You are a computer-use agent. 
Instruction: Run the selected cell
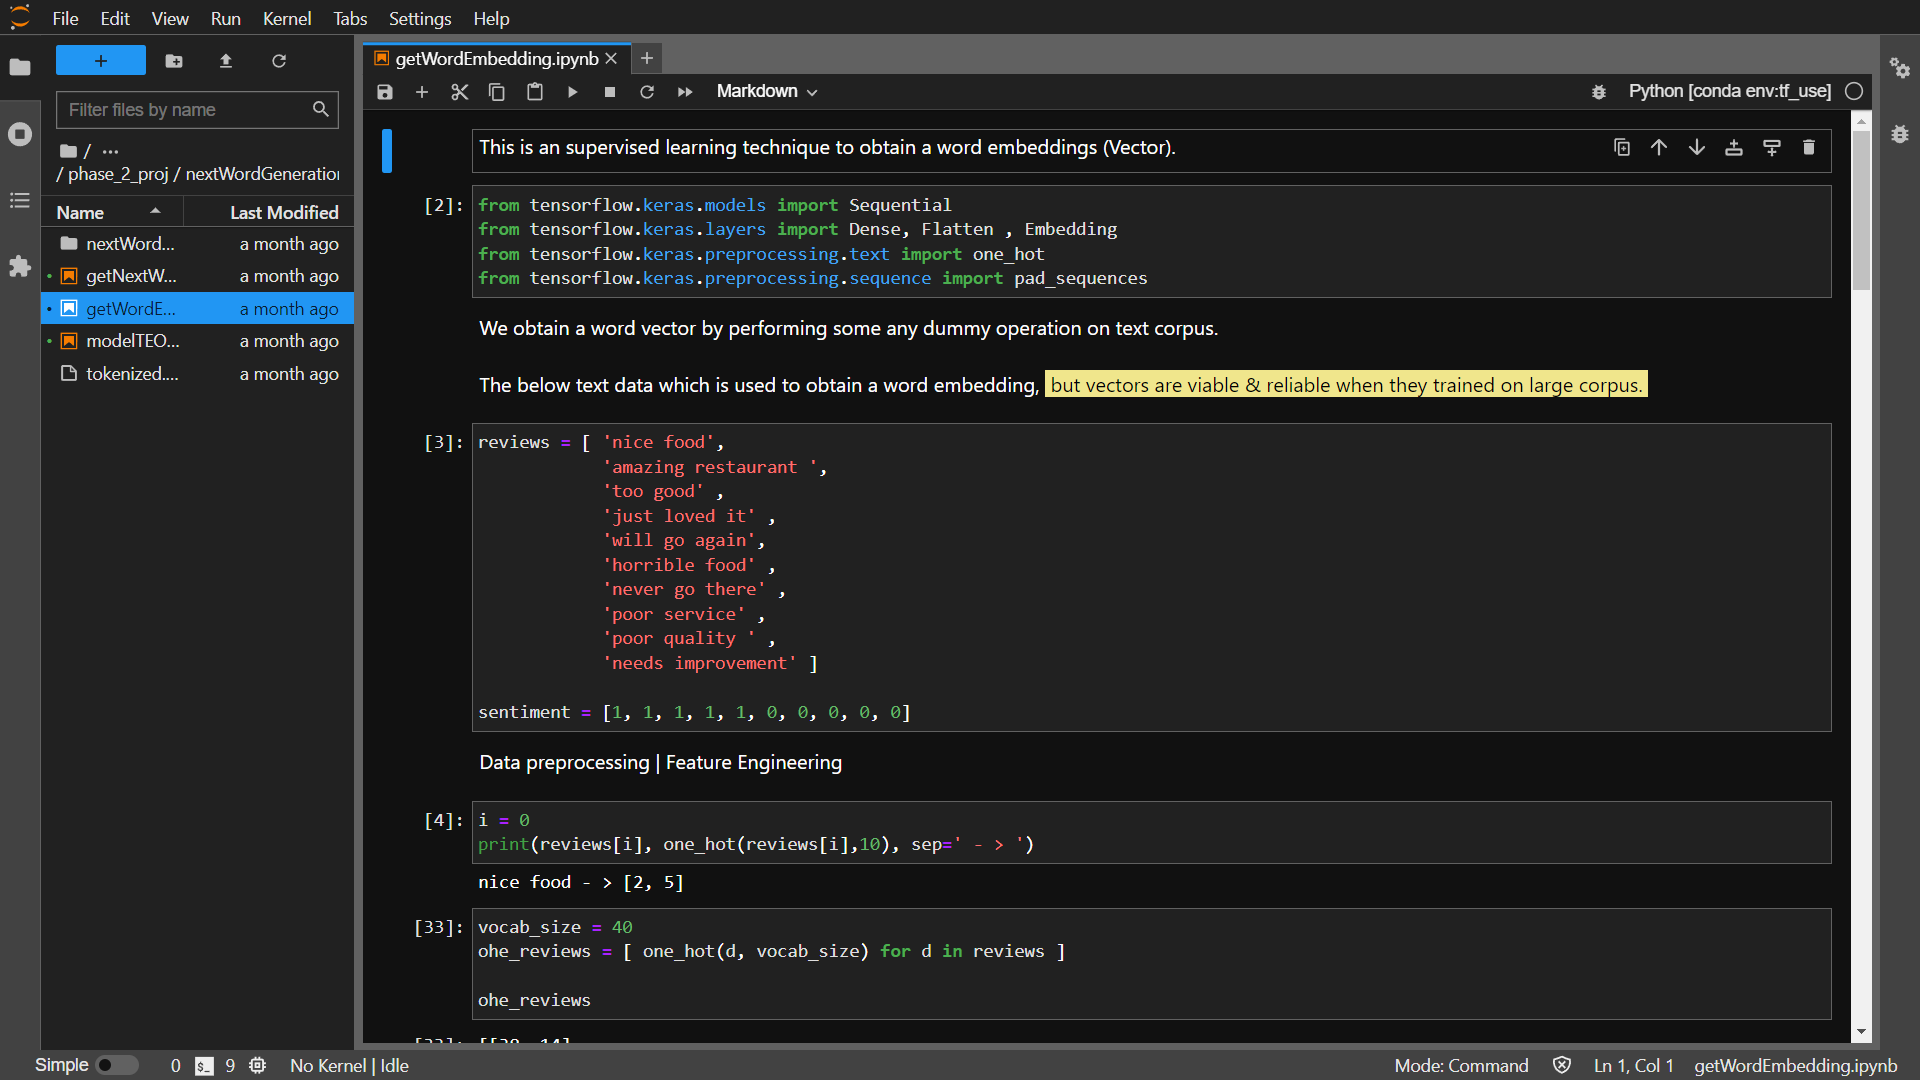point(572,92)
